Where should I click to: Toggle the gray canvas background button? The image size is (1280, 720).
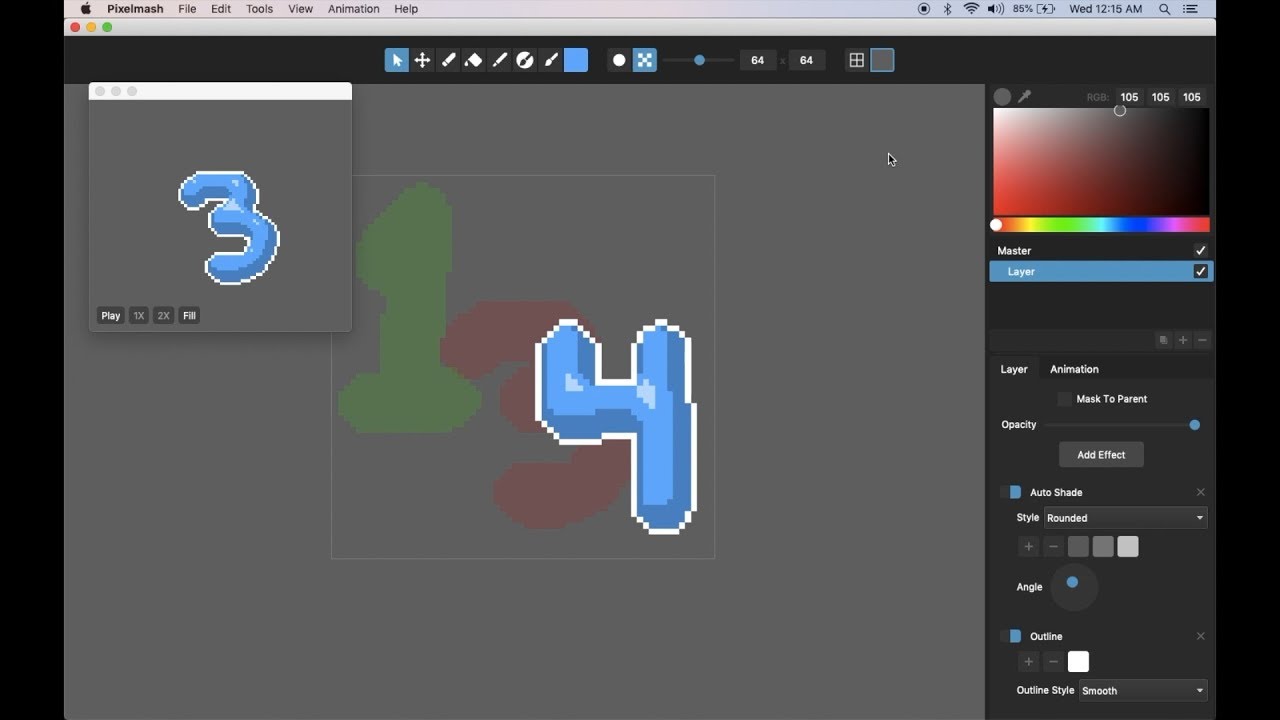pyautogui.click(x=882, y=60)
